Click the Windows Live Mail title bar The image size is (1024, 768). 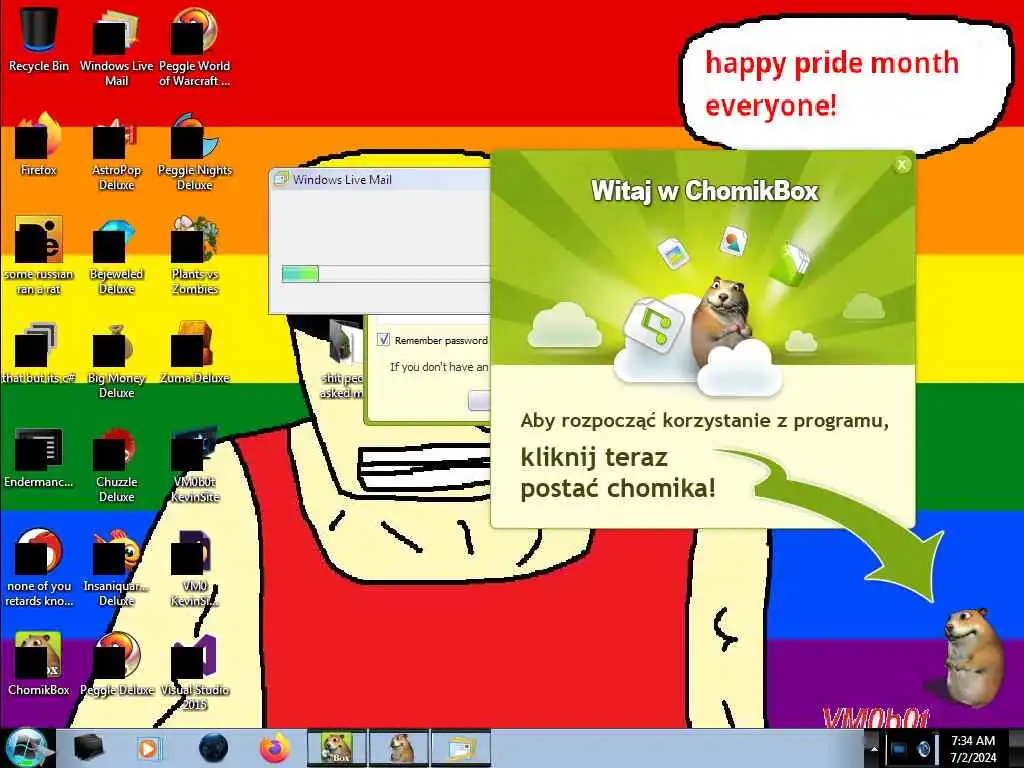(380, 180)
